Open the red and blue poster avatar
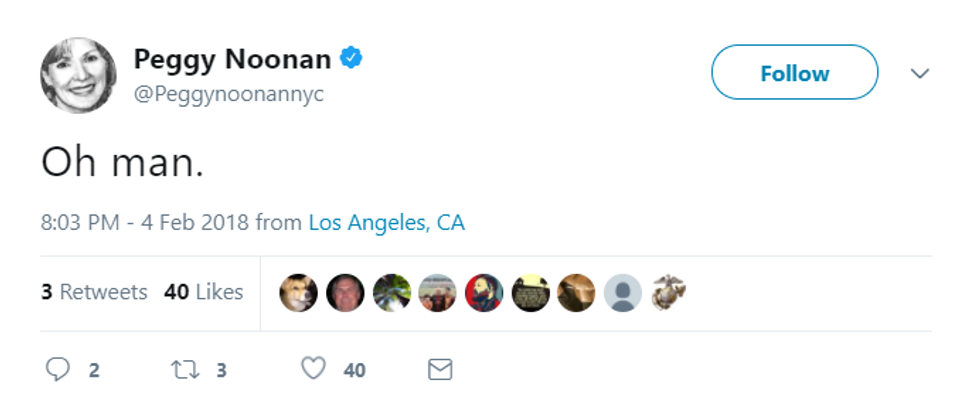The height and width of the screenshot is (399, 980). coord(484,293)
